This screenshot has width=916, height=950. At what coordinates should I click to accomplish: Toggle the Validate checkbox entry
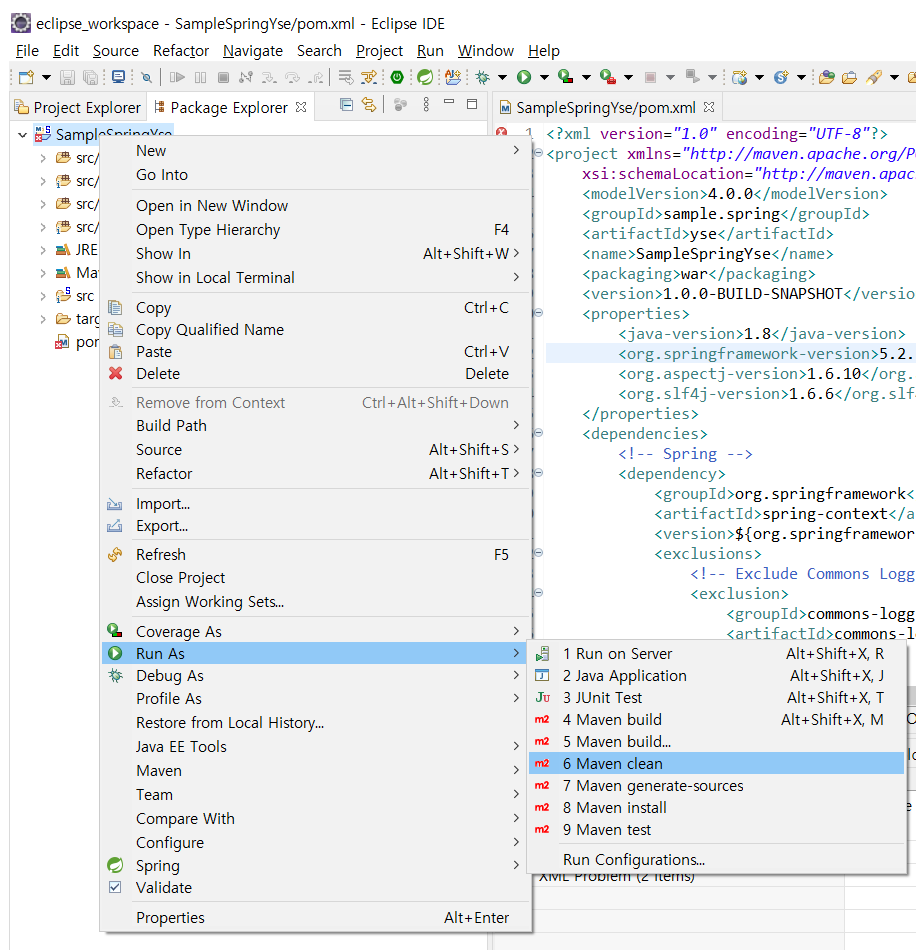[317, 888]
